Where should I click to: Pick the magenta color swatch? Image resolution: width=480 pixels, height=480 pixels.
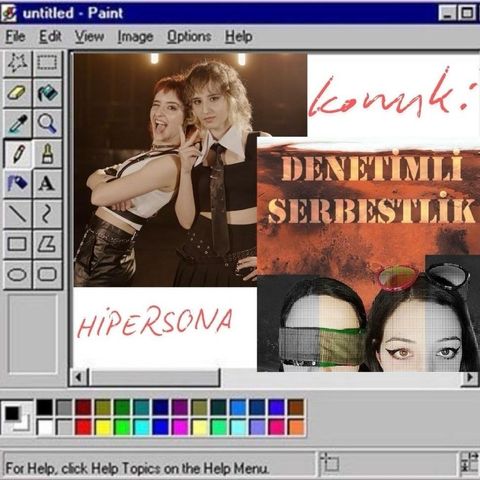(180, 427)
